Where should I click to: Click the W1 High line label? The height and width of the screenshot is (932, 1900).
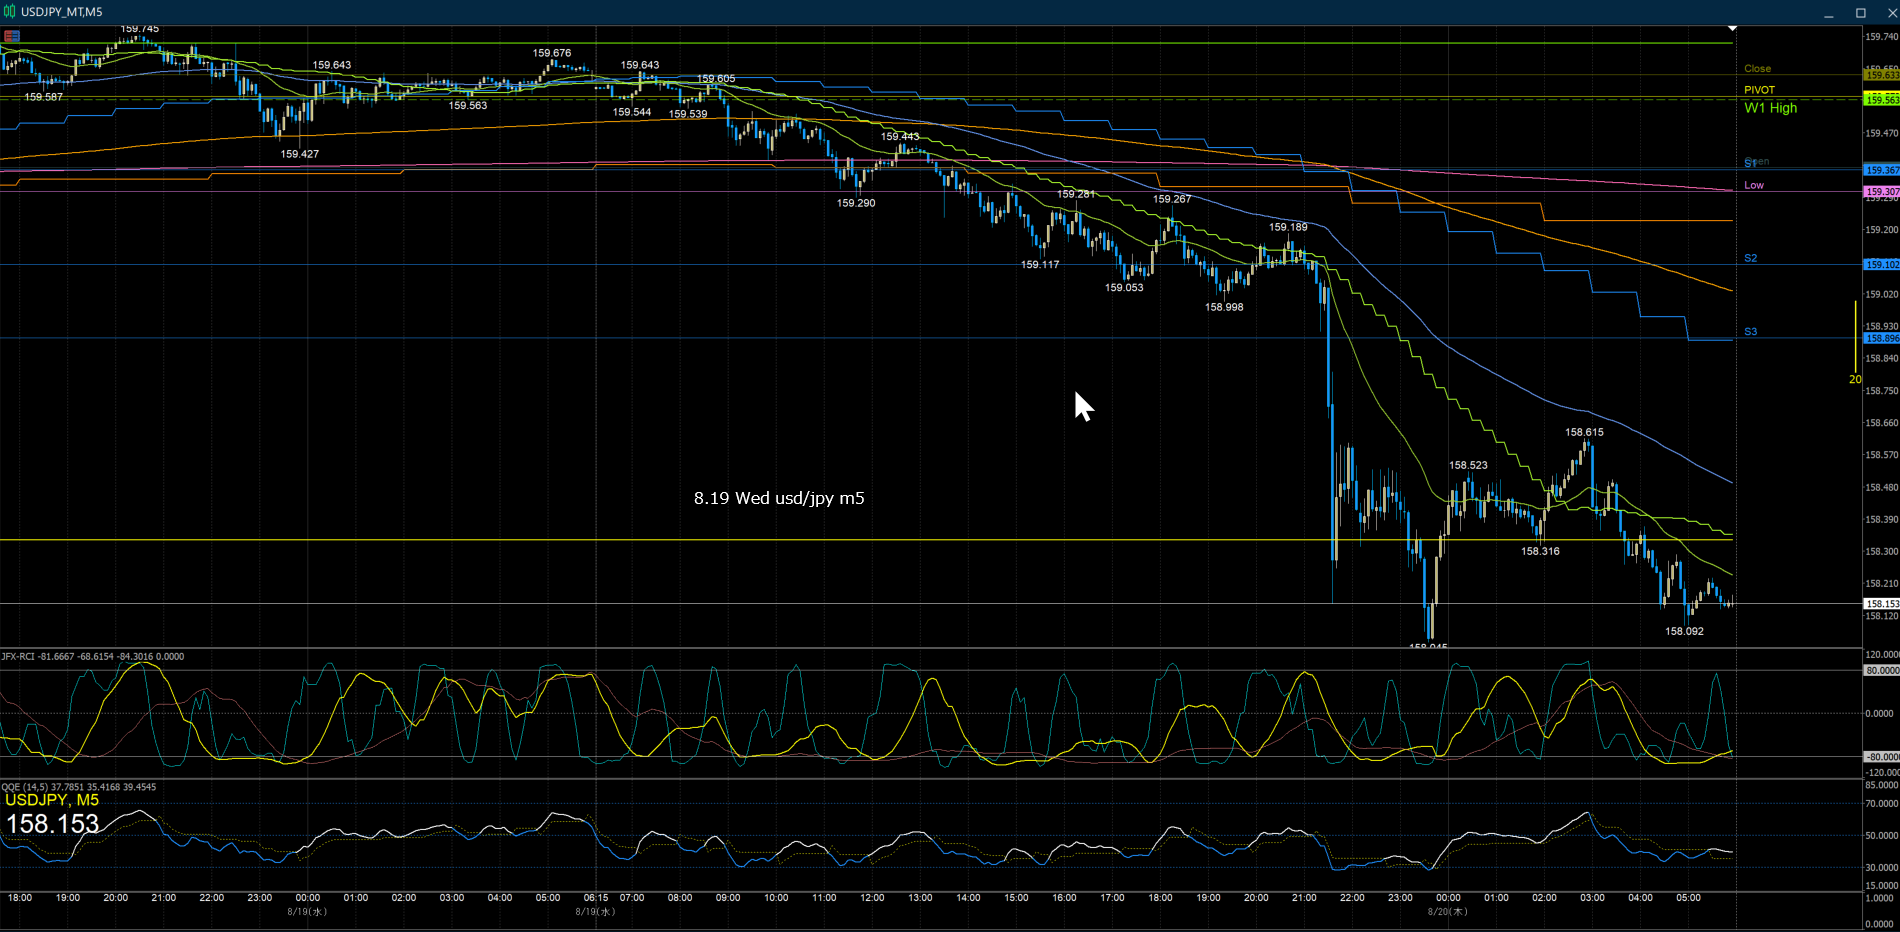(1770, 108)
